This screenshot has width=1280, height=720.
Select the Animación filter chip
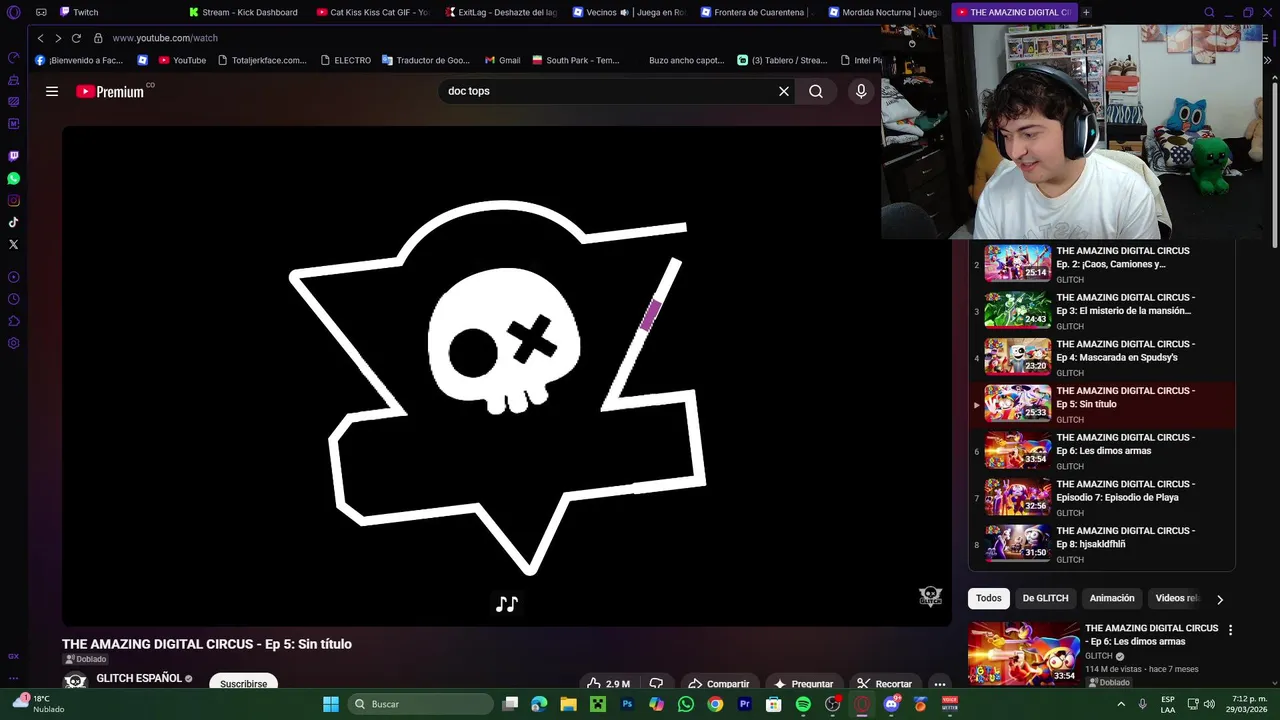click(1112, 598)
